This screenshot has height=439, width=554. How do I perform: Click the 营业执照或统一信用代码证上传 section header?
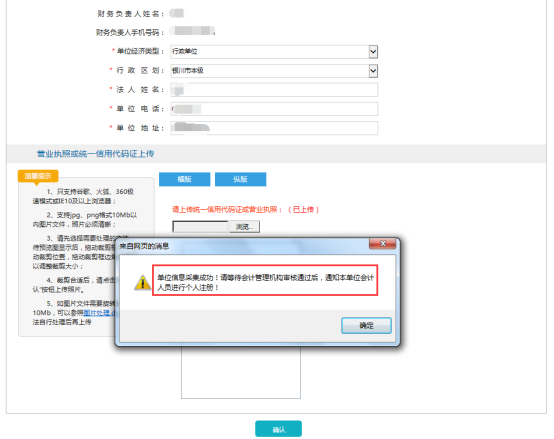point(95,154)
